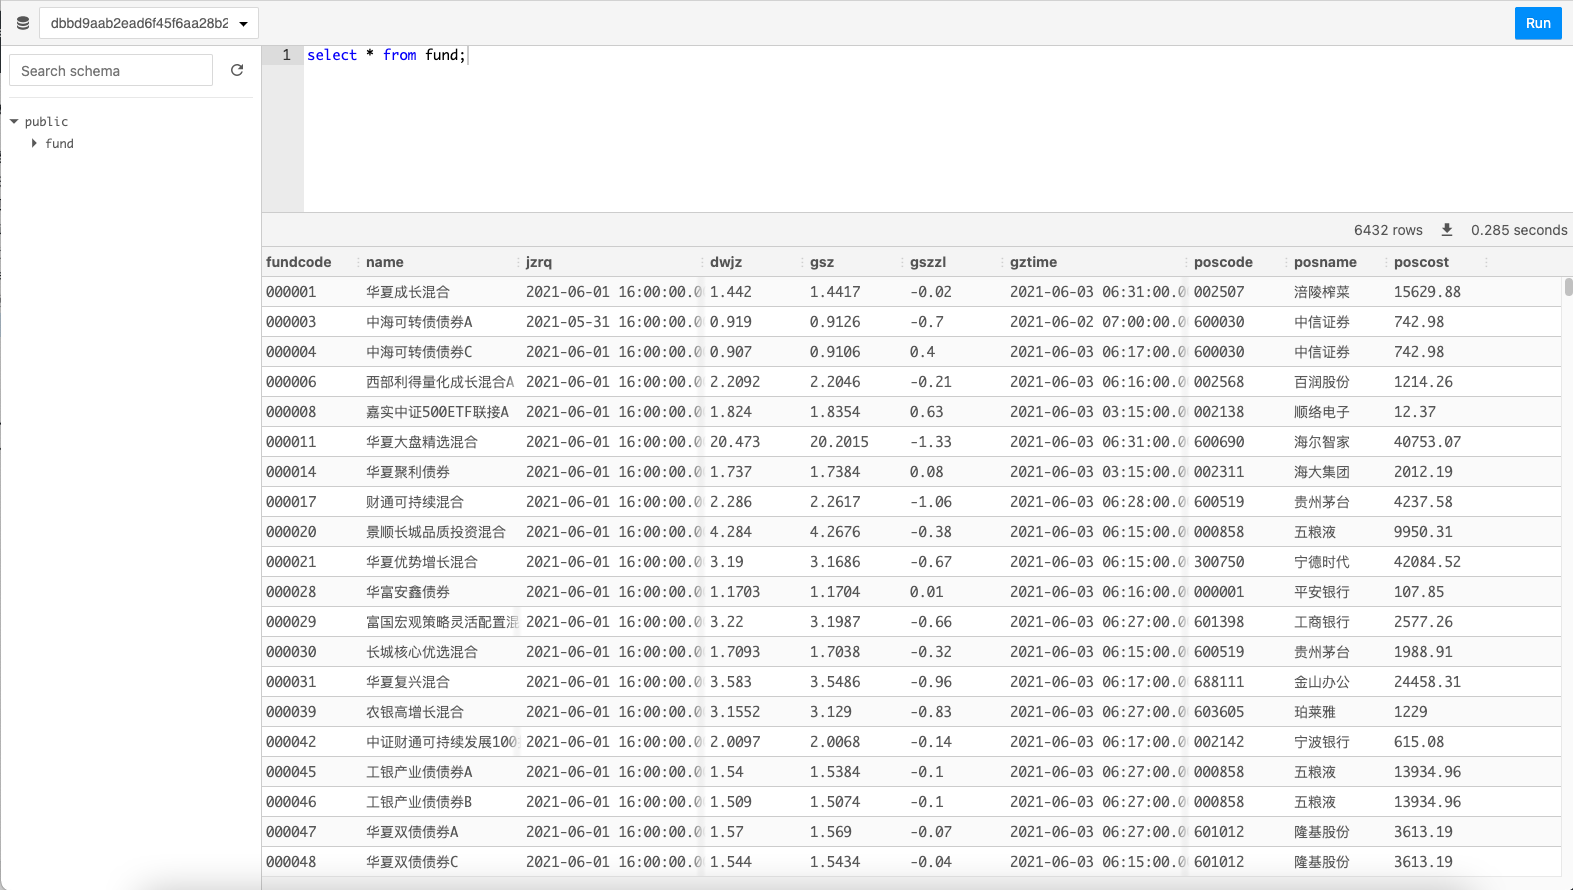Expand the fund table arrow
This screenshot has height=890, width=1573.
click(x=34, y=143)
